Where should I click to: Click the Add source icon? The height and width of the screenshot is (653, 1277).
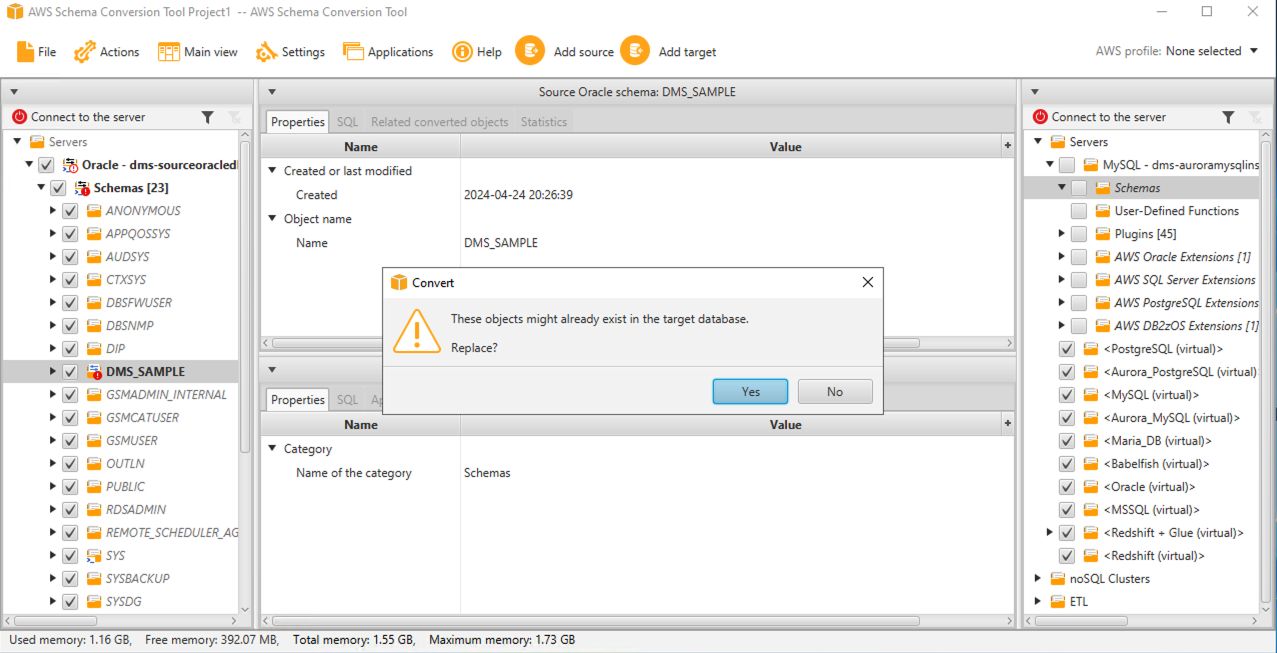[x=530, y=51]
